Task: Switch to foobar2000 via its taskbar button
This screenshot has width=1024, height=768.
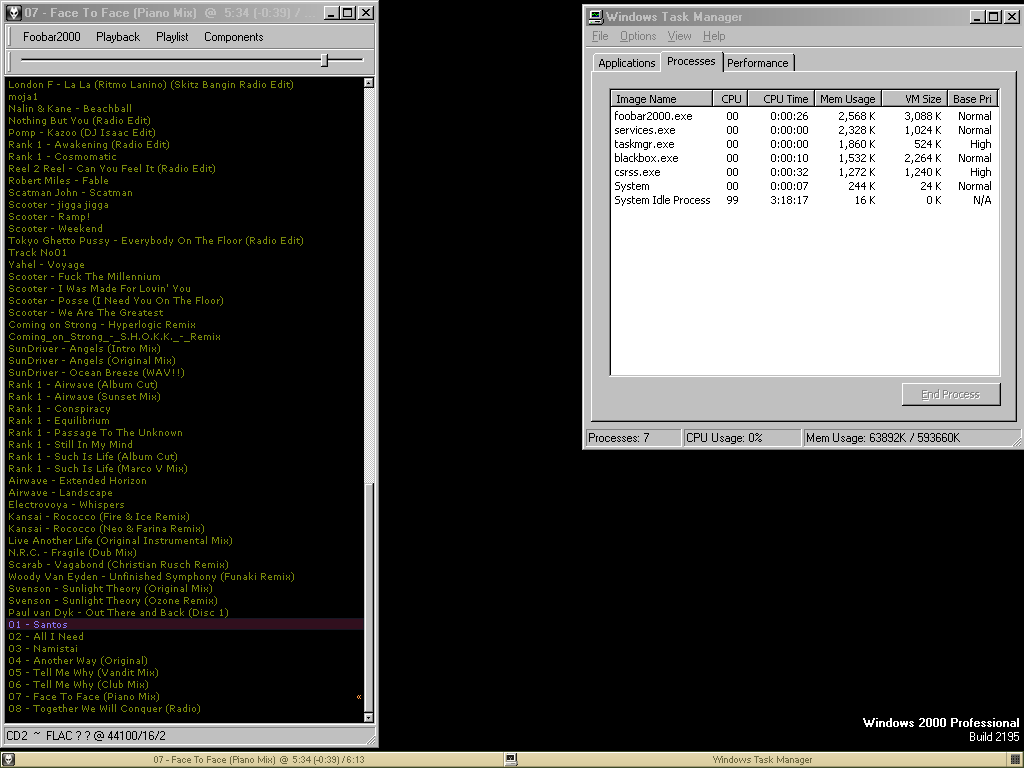Action: (x=251, y=760)
